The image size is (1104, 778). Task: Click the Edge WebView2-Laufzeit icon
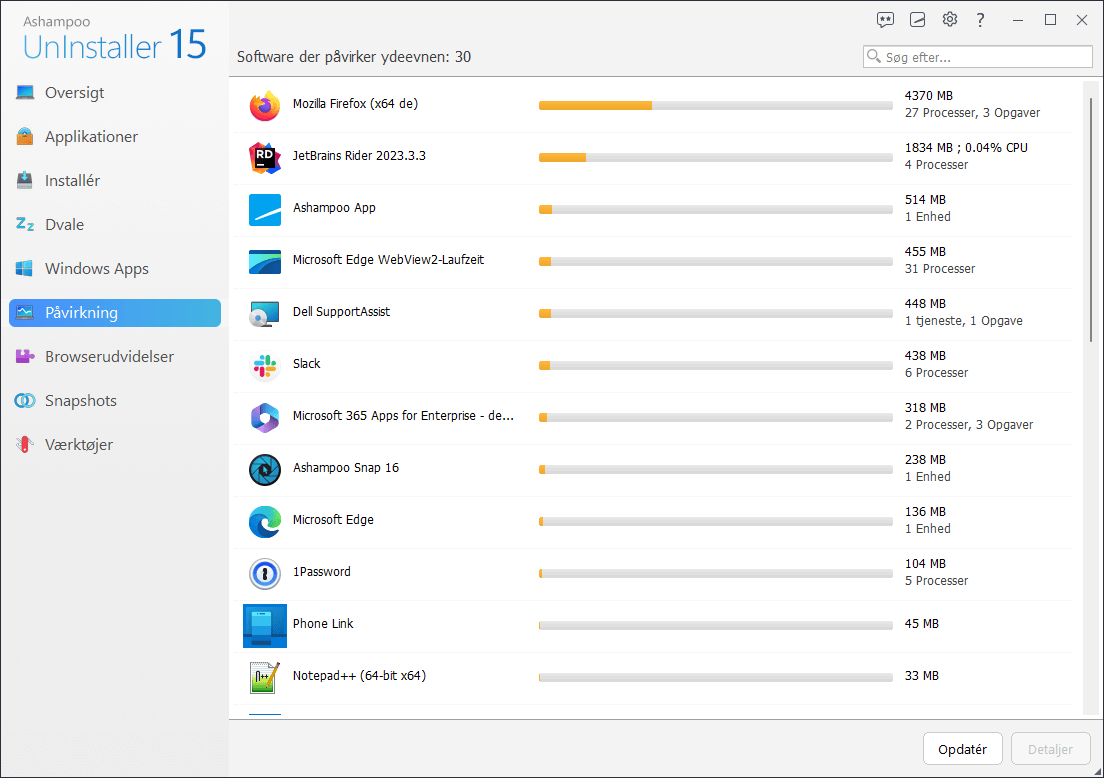click(x=265, y=262)
